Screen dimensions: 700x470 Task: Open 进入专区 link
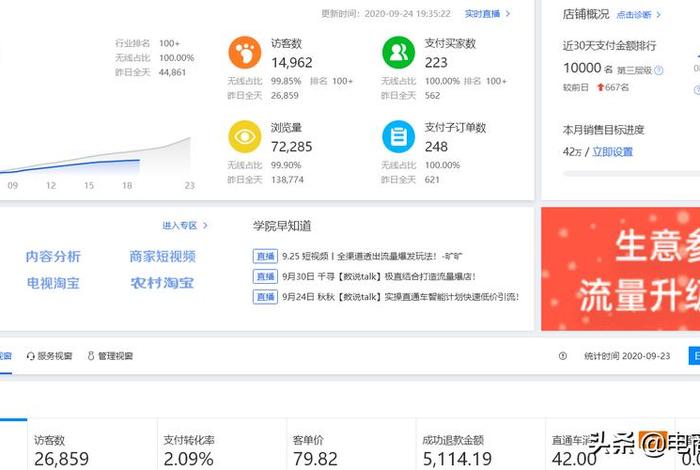pos(179,225)
